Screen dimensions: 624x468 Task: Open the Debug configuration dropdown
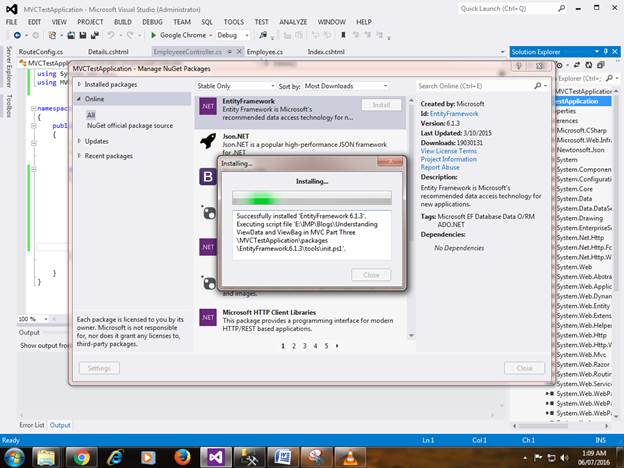[x=233, y=35]
